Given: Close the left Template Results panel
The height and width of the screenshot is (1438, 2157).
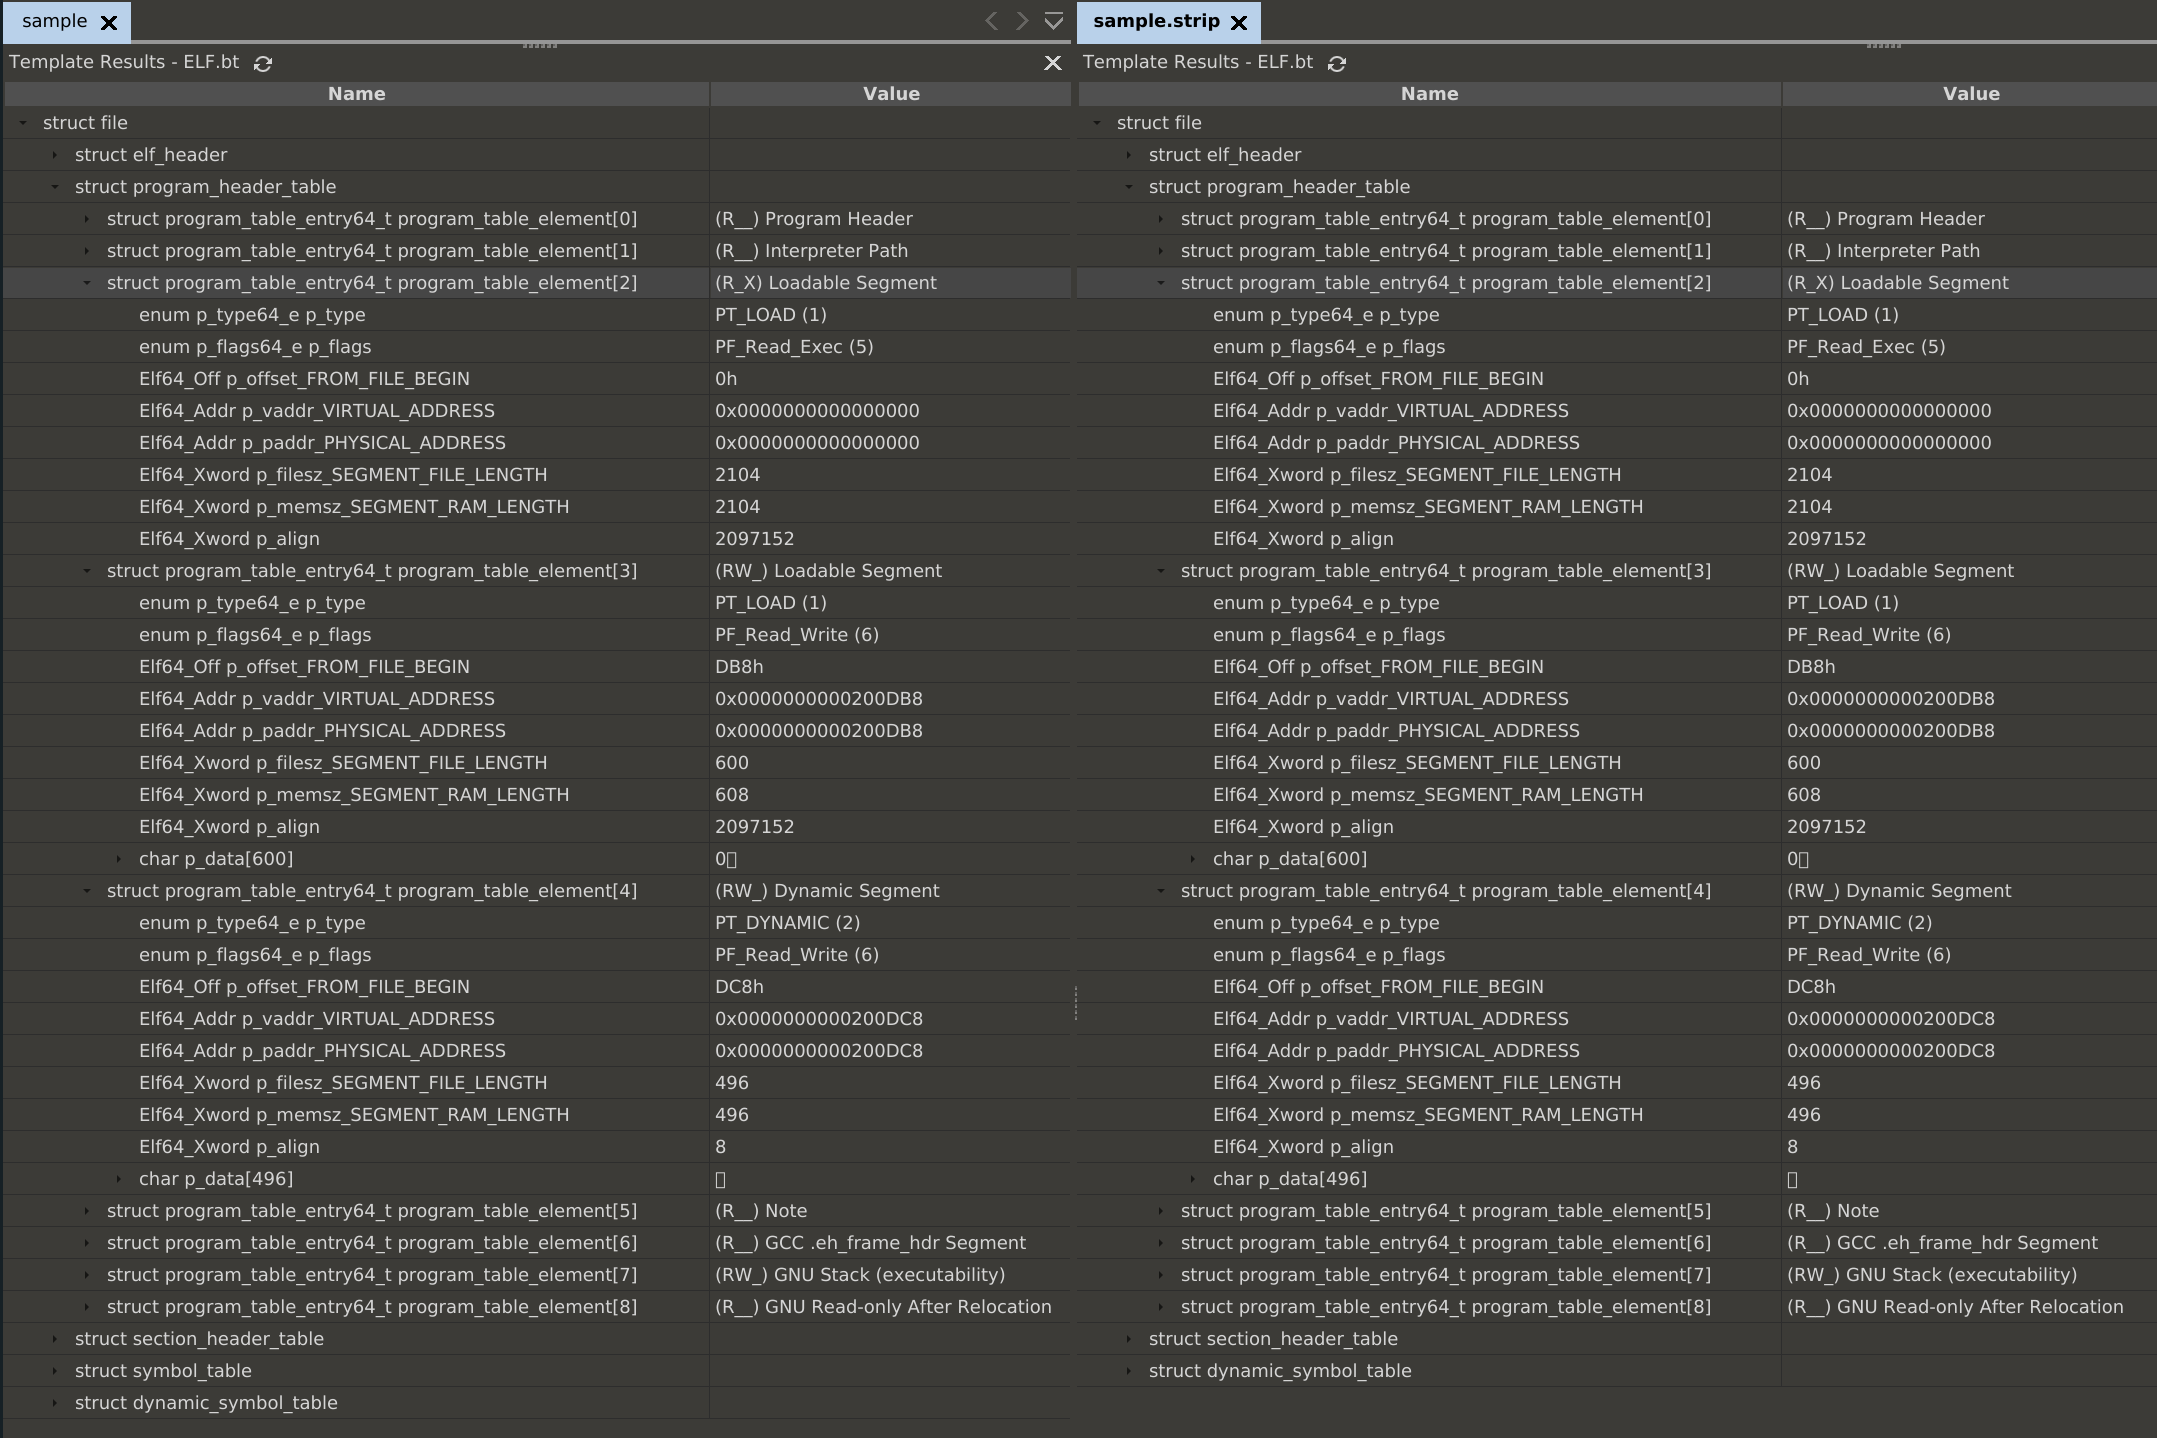Looking at the screenshot, I should click(x=1052, y=63).
